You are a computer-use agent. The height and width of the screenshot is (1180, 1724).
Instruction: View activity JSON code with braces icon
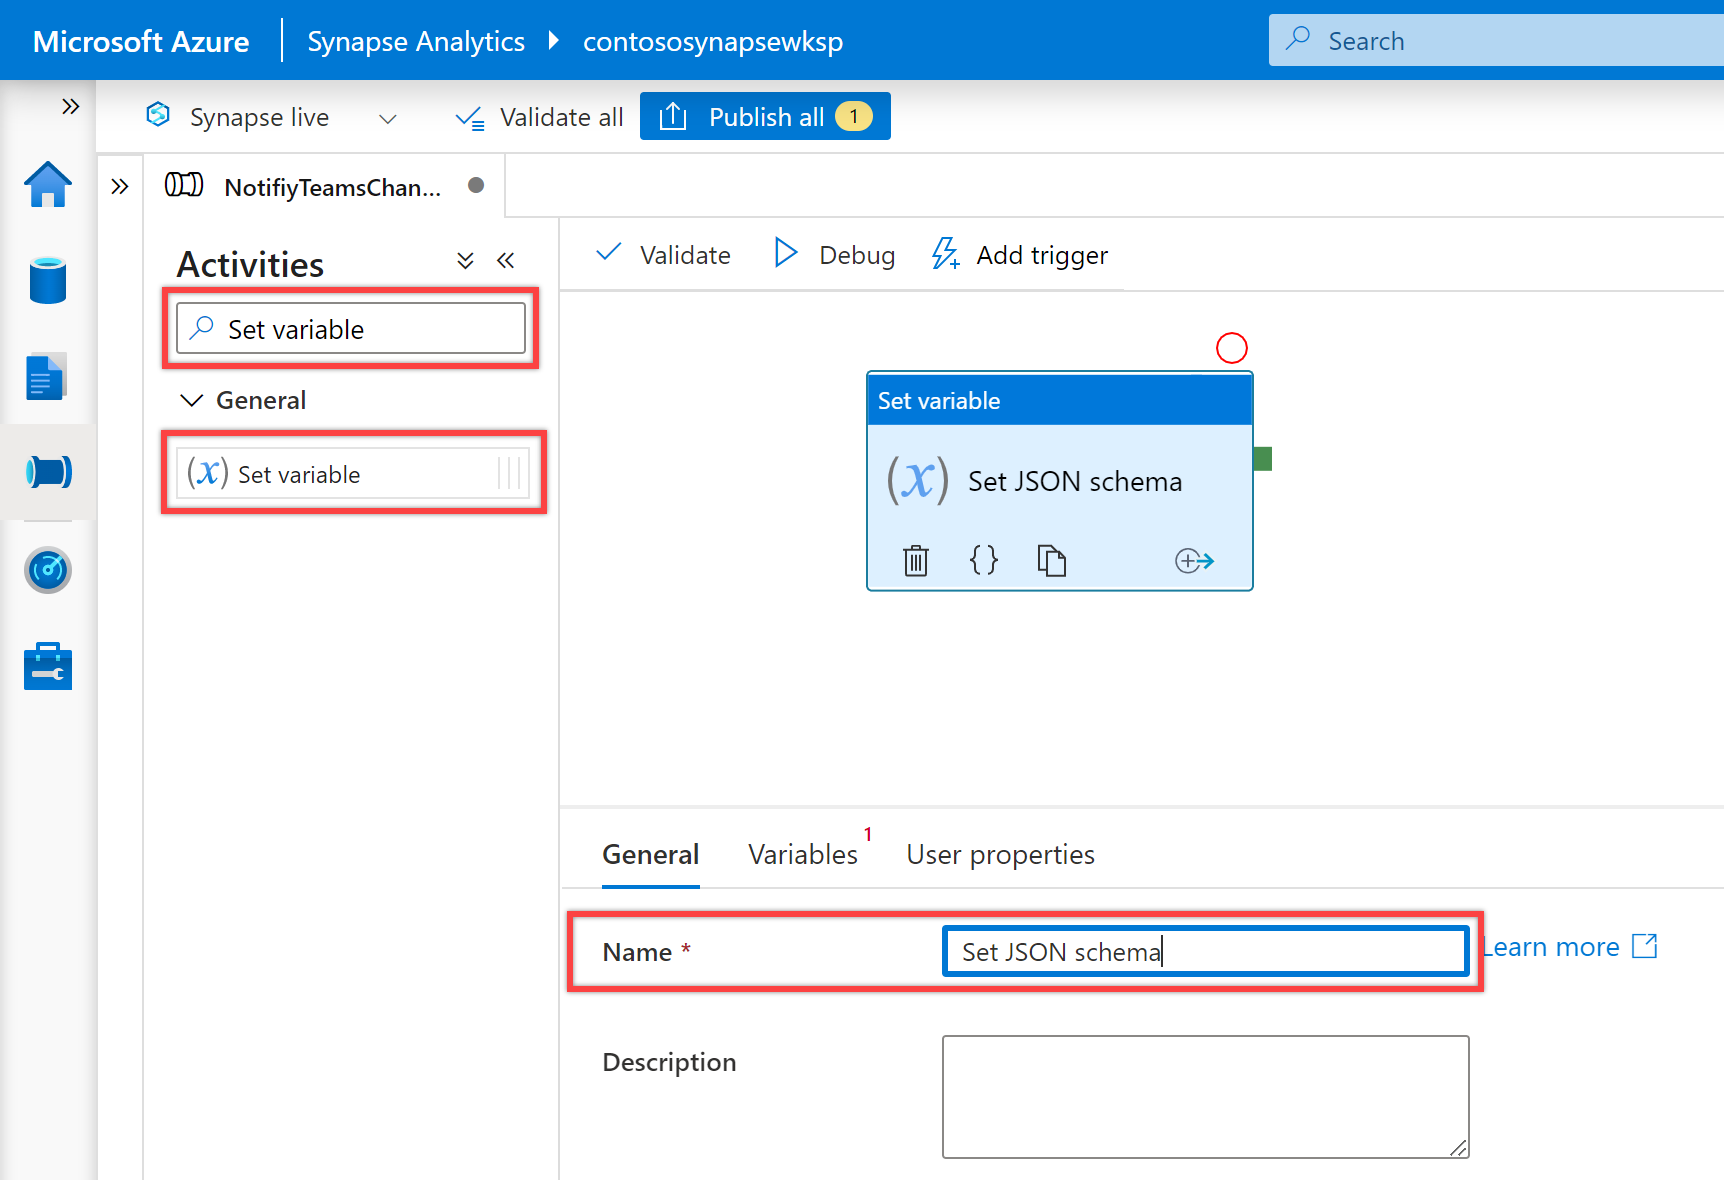point(983,560)
